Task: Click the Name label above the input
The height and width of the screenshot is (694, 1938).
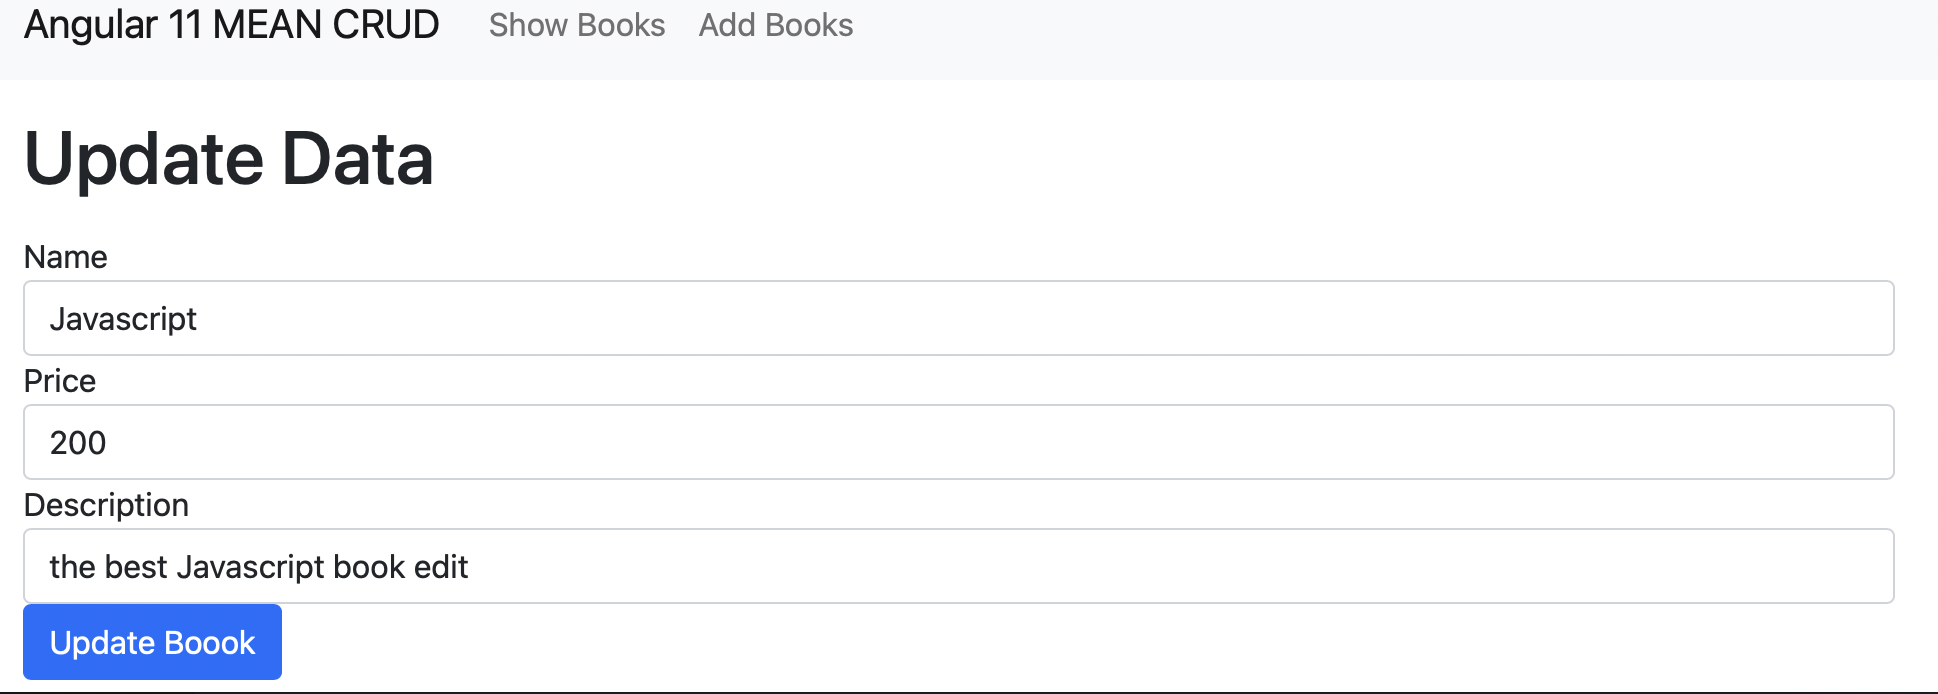Action: pyautogui.click(x=65, y=257)
